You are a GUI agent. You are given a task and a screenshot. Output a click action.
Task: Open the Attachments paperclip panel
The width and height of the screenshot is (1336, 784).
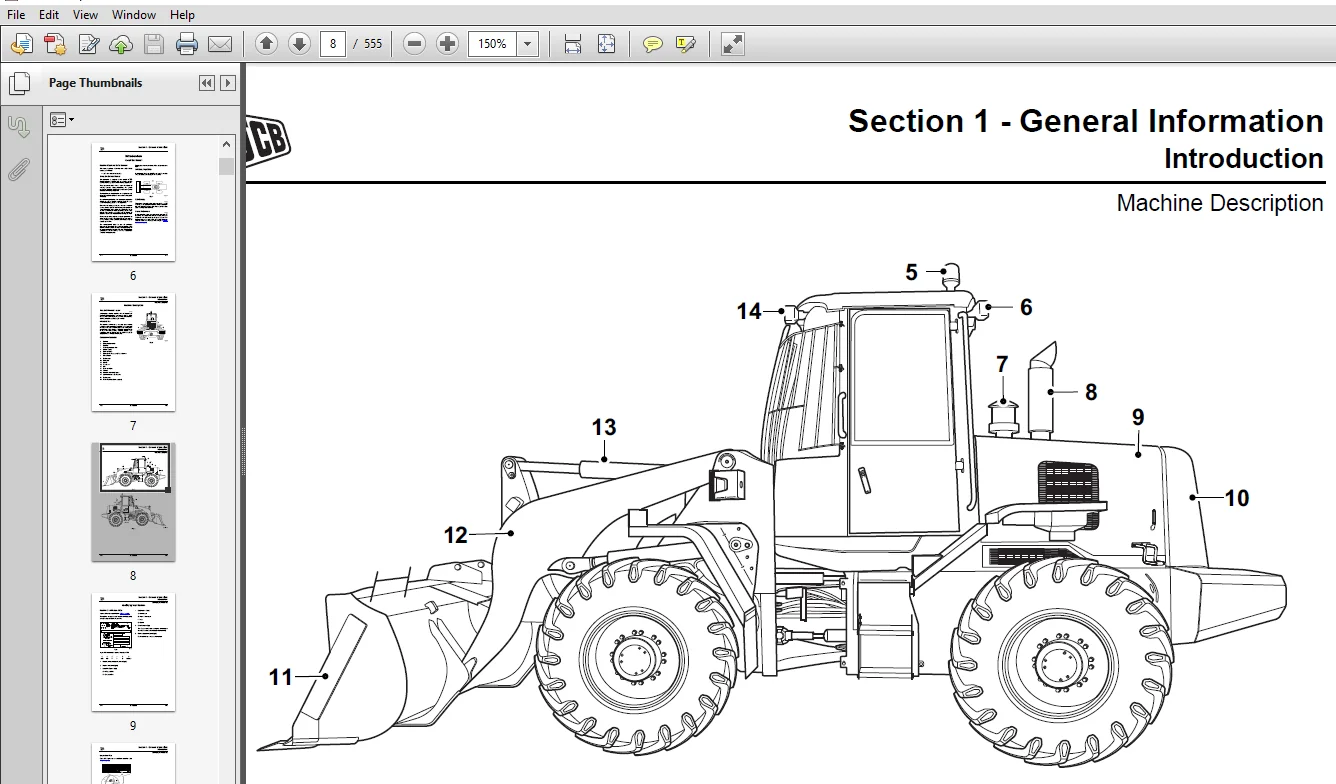18,170
